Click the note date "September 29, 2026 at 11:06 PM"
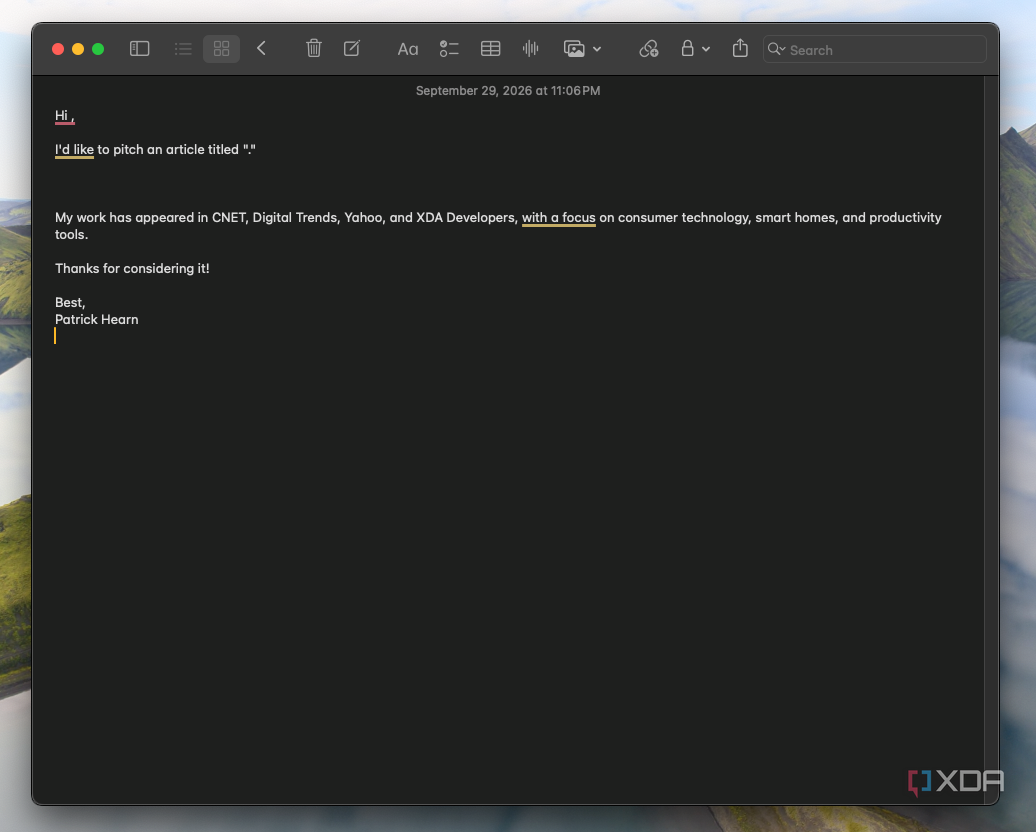The height and width of the screenshot is (832, 1036). (x=508, y=91)
